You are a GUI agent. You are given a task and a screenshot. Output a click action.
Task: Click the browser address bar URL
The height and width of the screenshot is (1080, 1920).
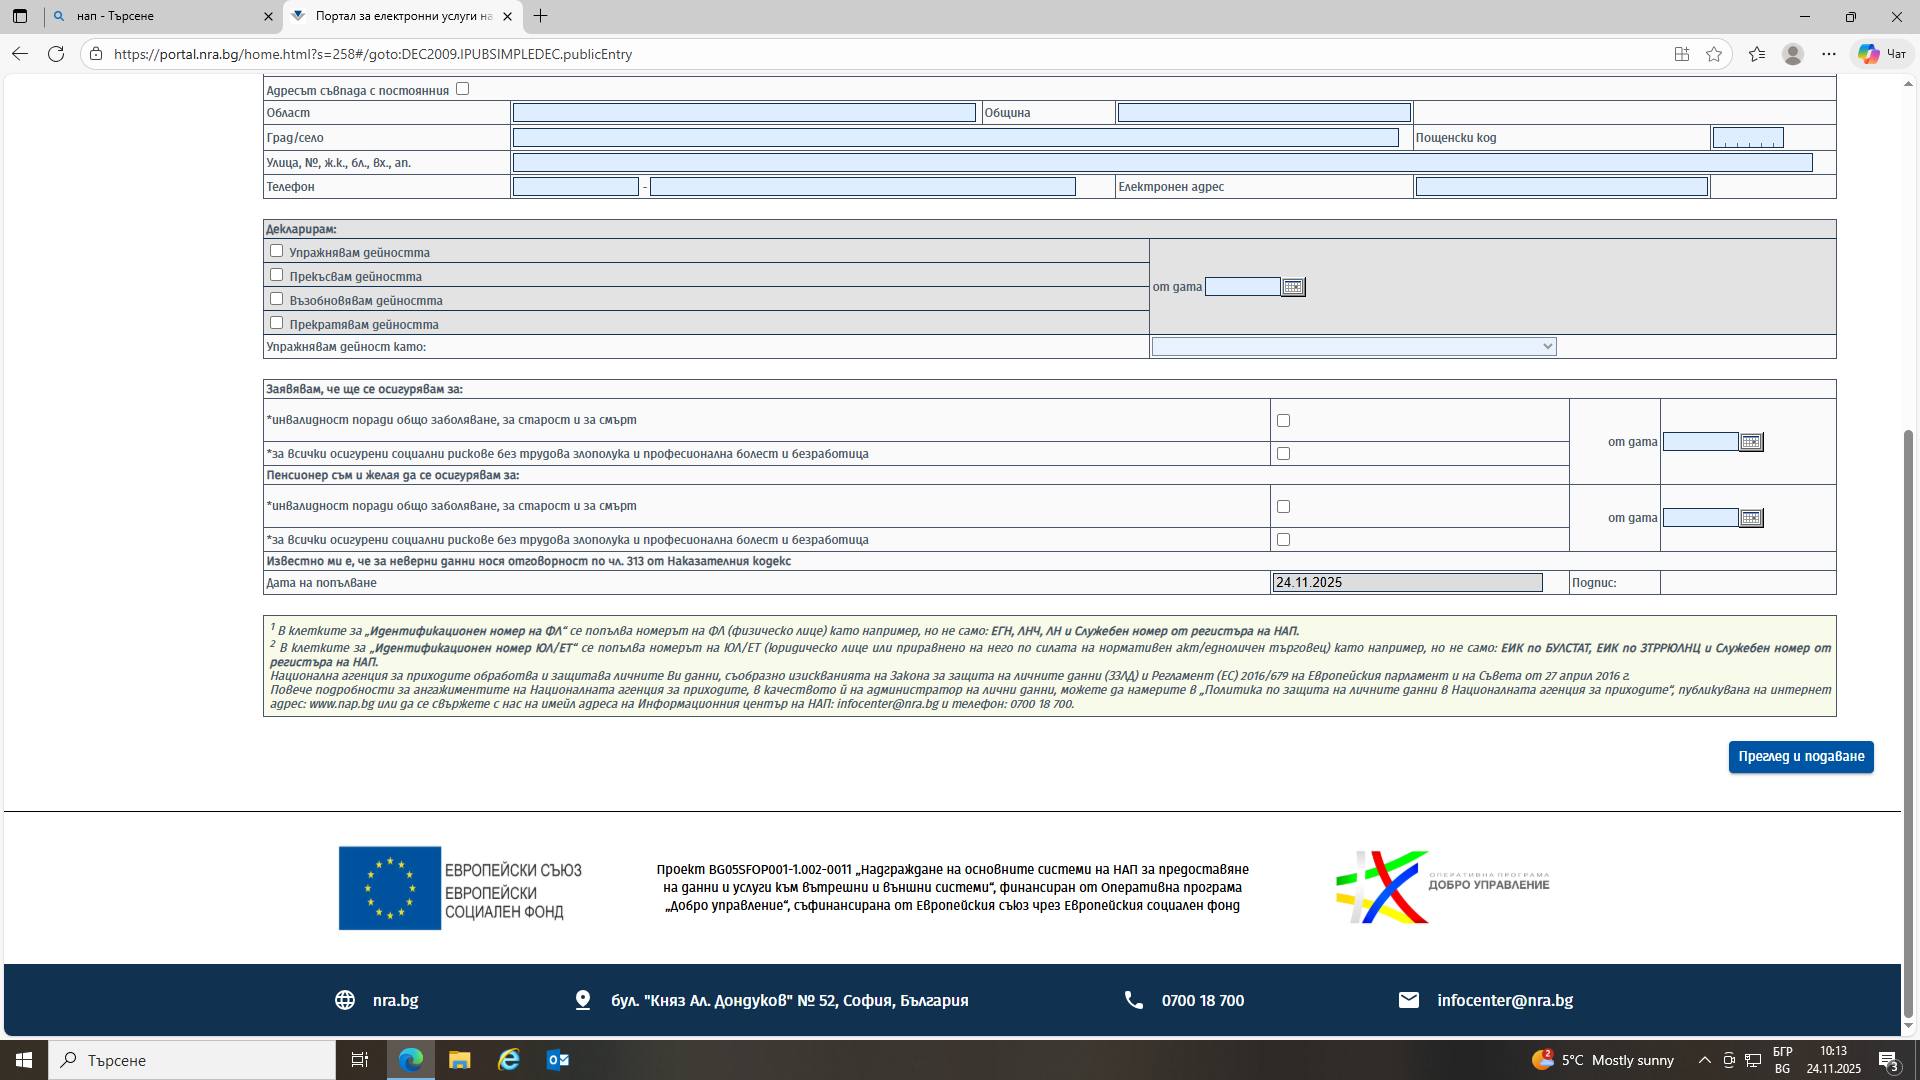[373, 54]
